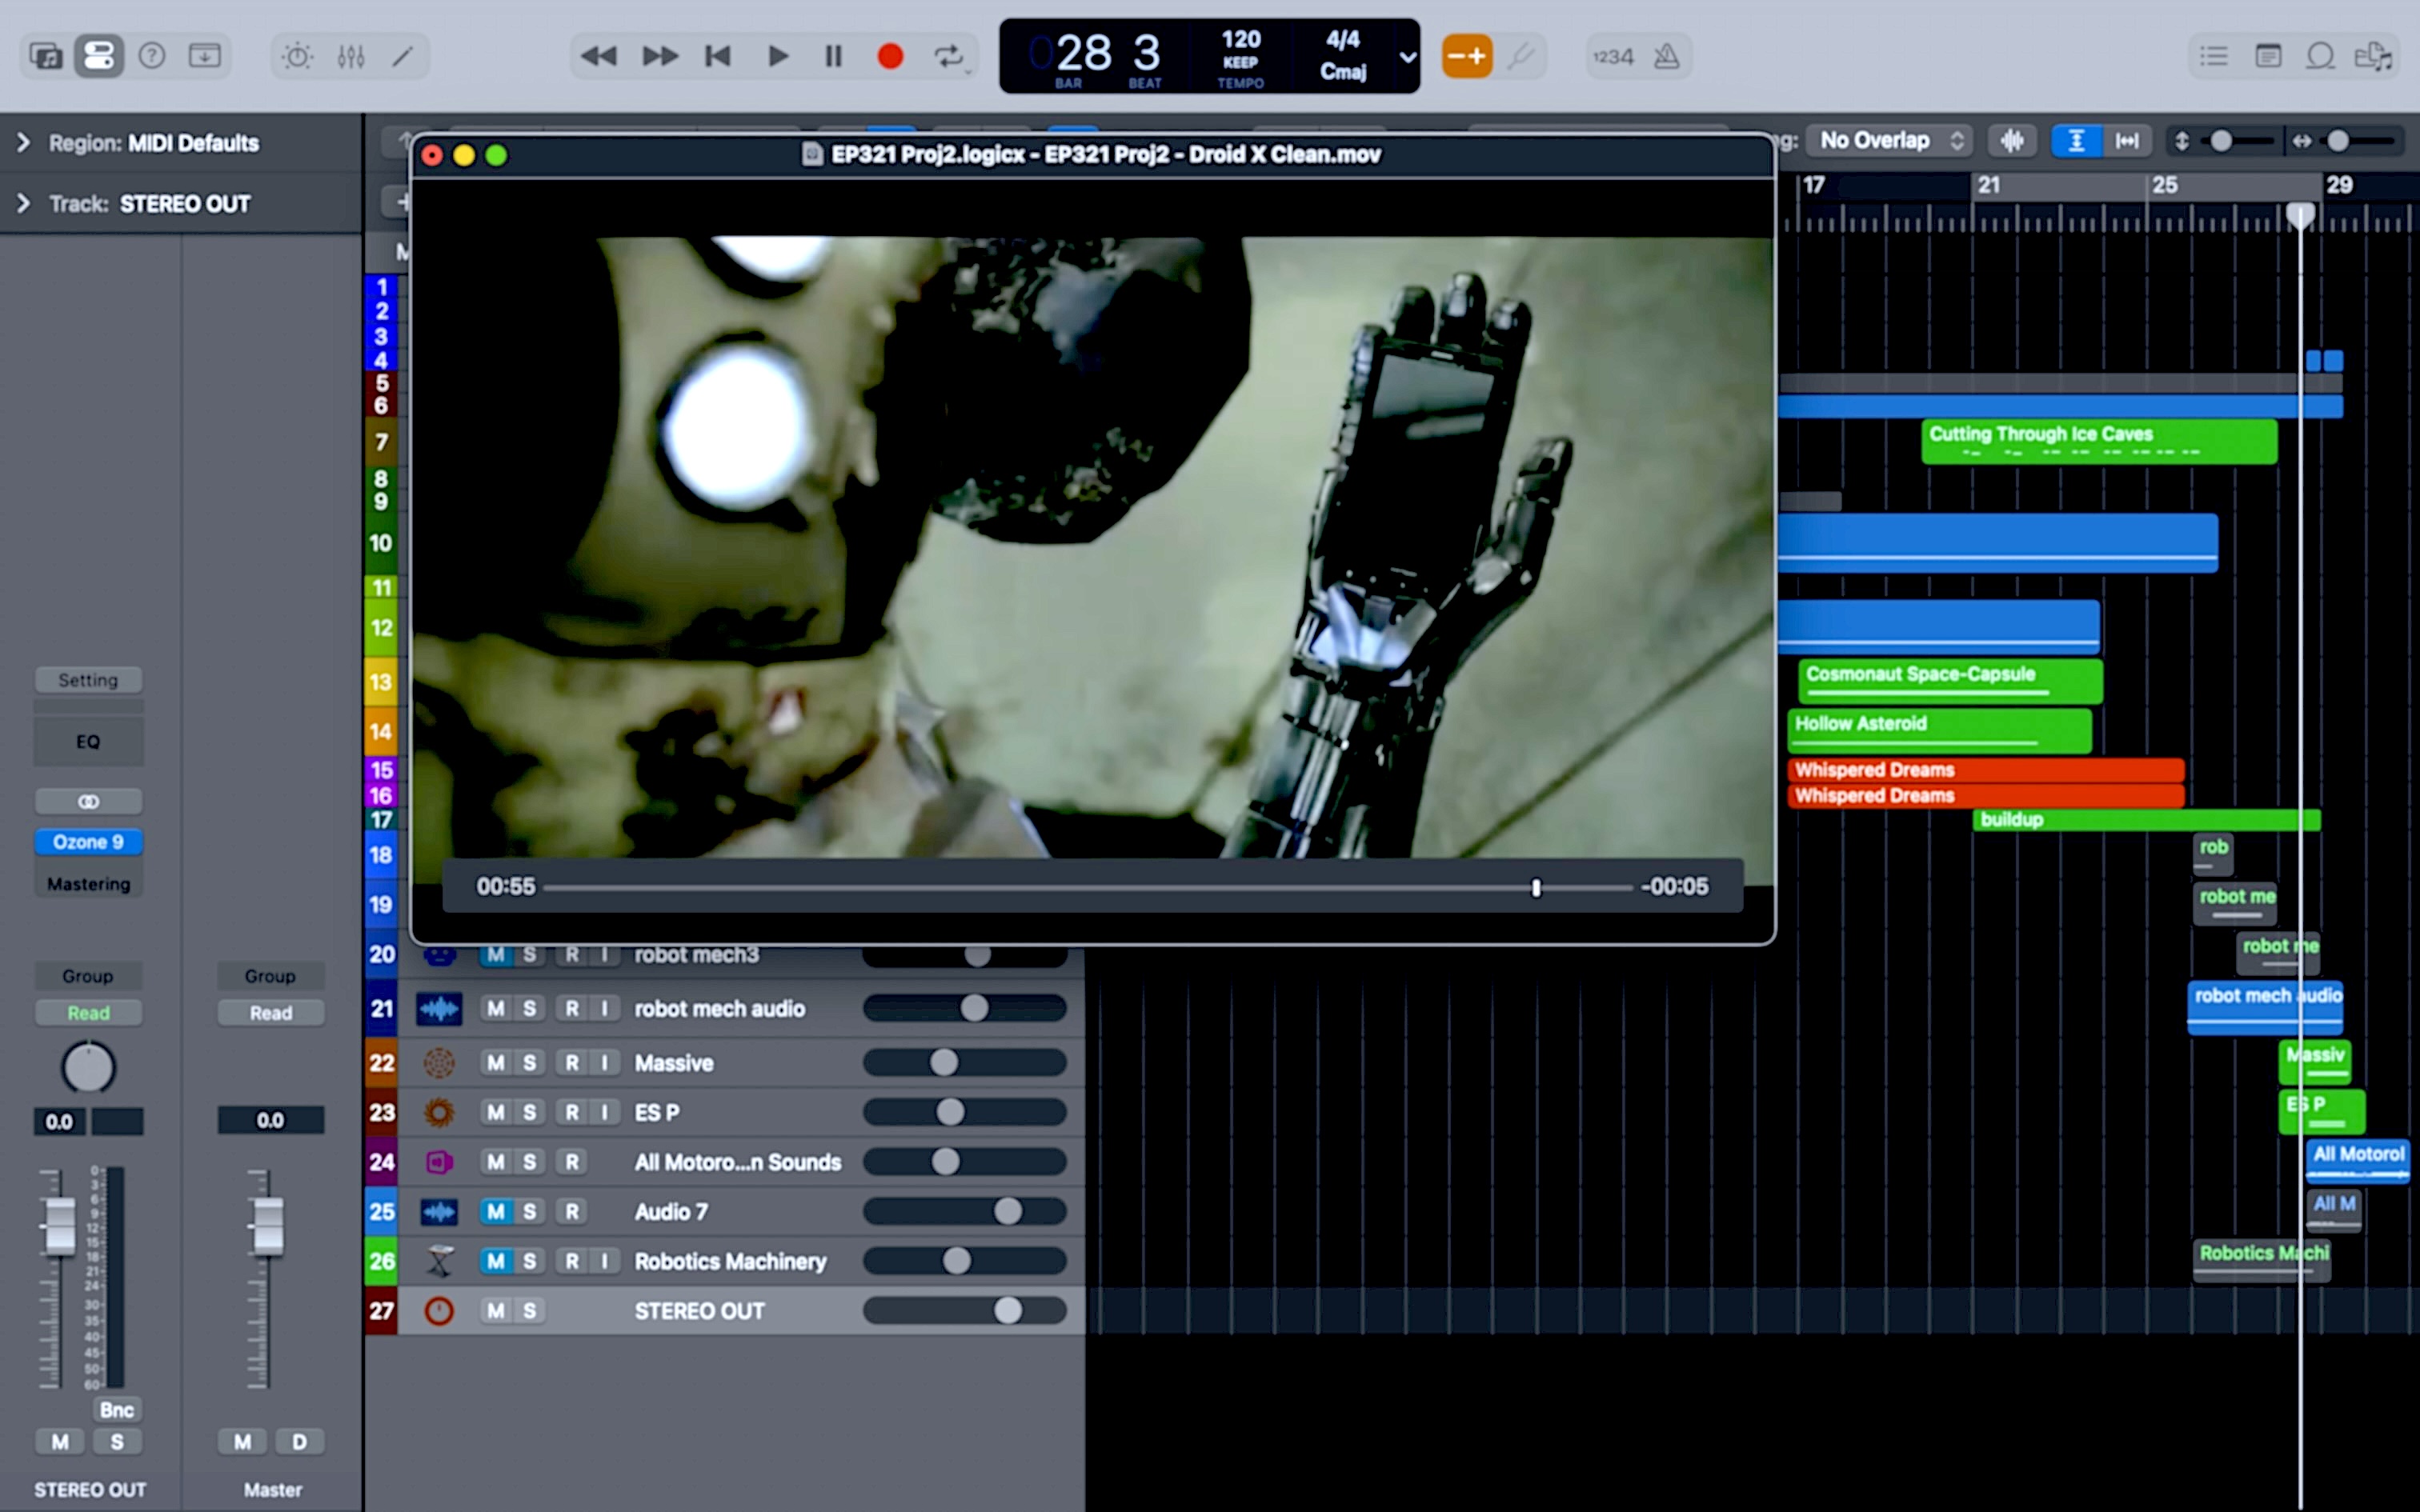
Task: Toggle the Inspector panel icon
Action: pos(98,56)
